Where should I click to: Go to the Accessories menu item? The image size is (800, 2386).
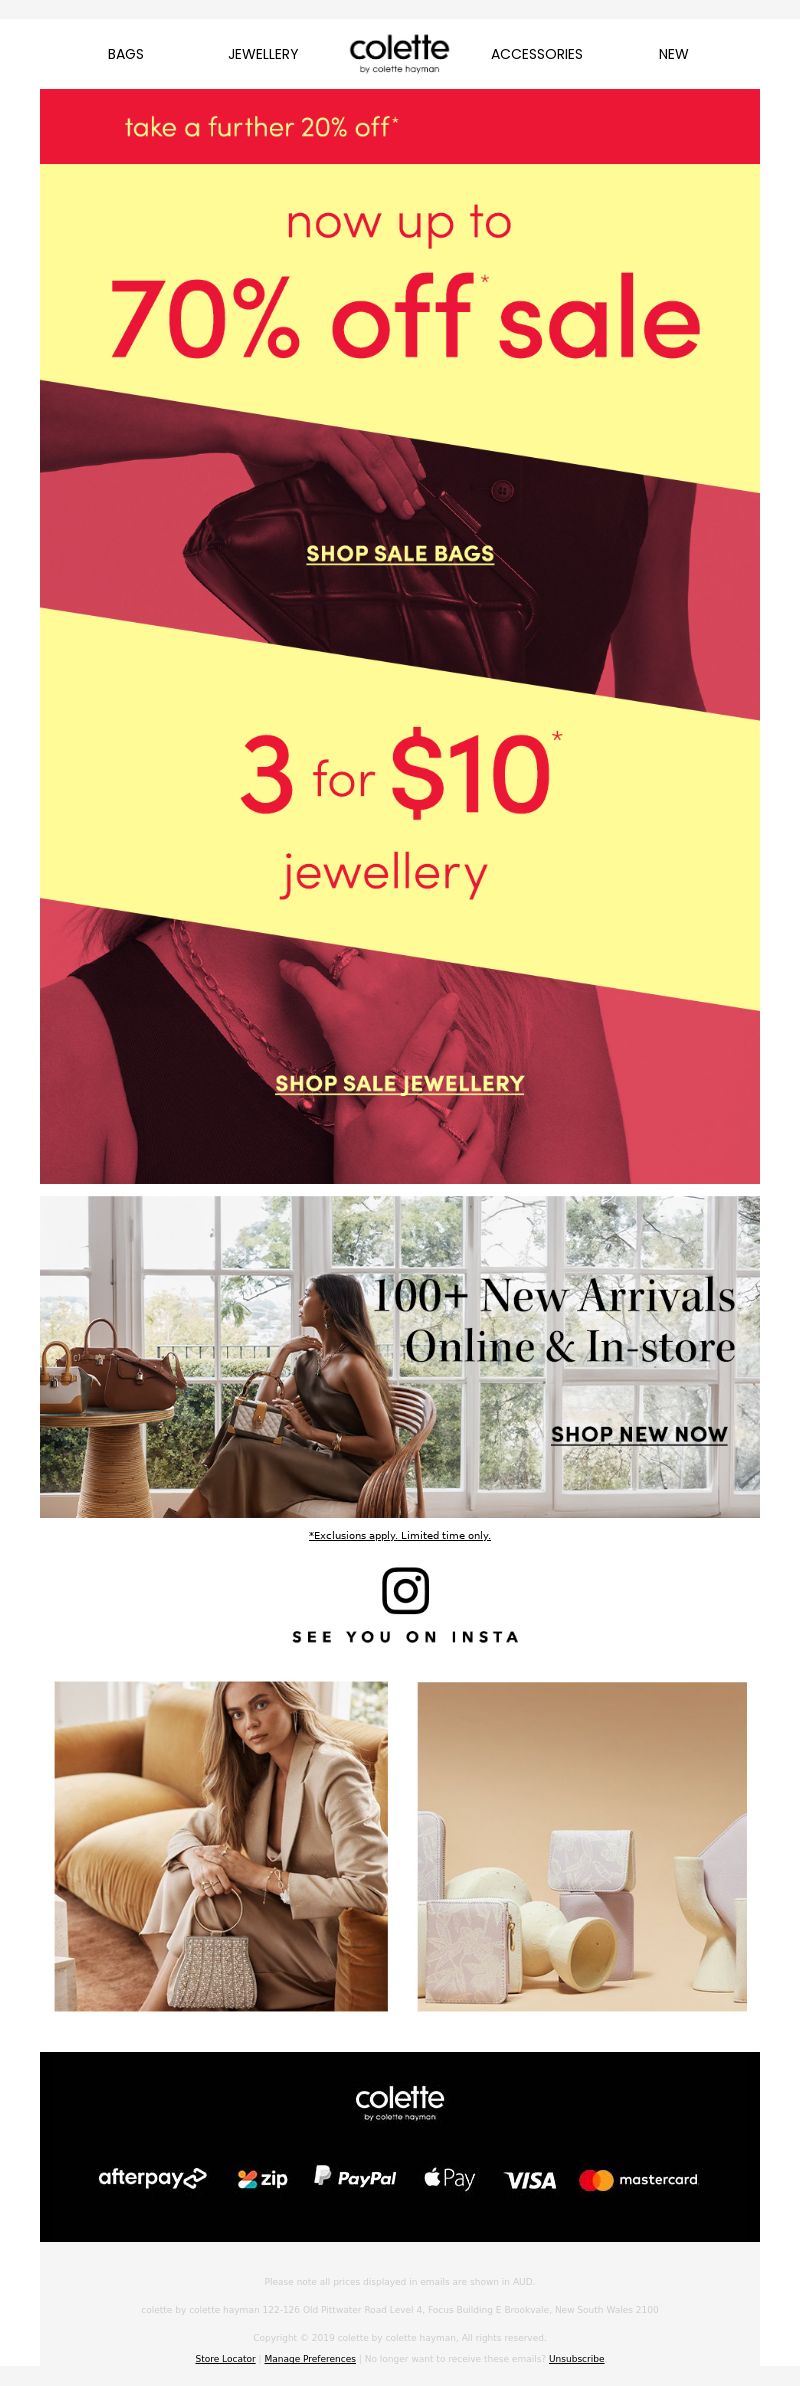point(536,54)
